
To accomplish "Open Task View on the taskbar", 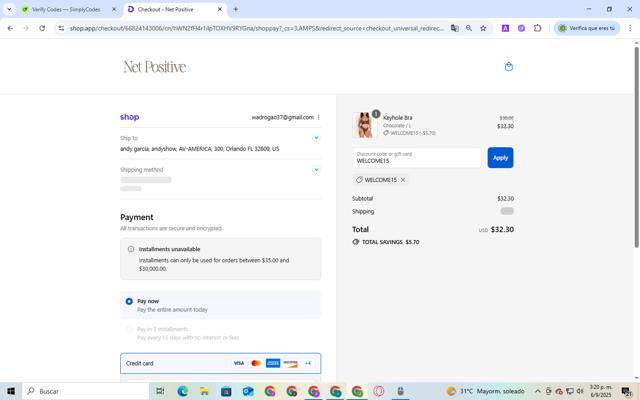I will pos(160,391).
